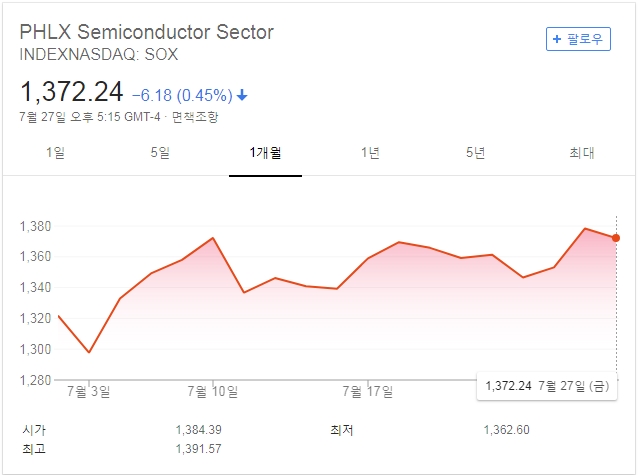Open the 최대 maximum range tab

point(581,153)
